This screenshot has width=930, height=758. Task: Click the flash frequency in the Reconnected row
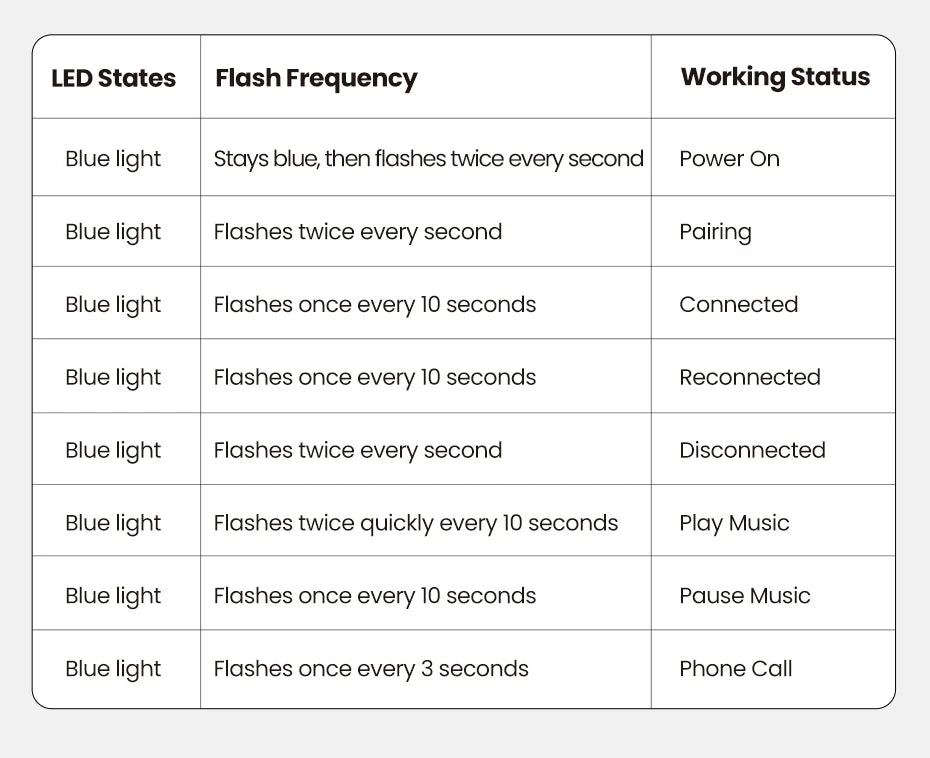click(374, 377)
